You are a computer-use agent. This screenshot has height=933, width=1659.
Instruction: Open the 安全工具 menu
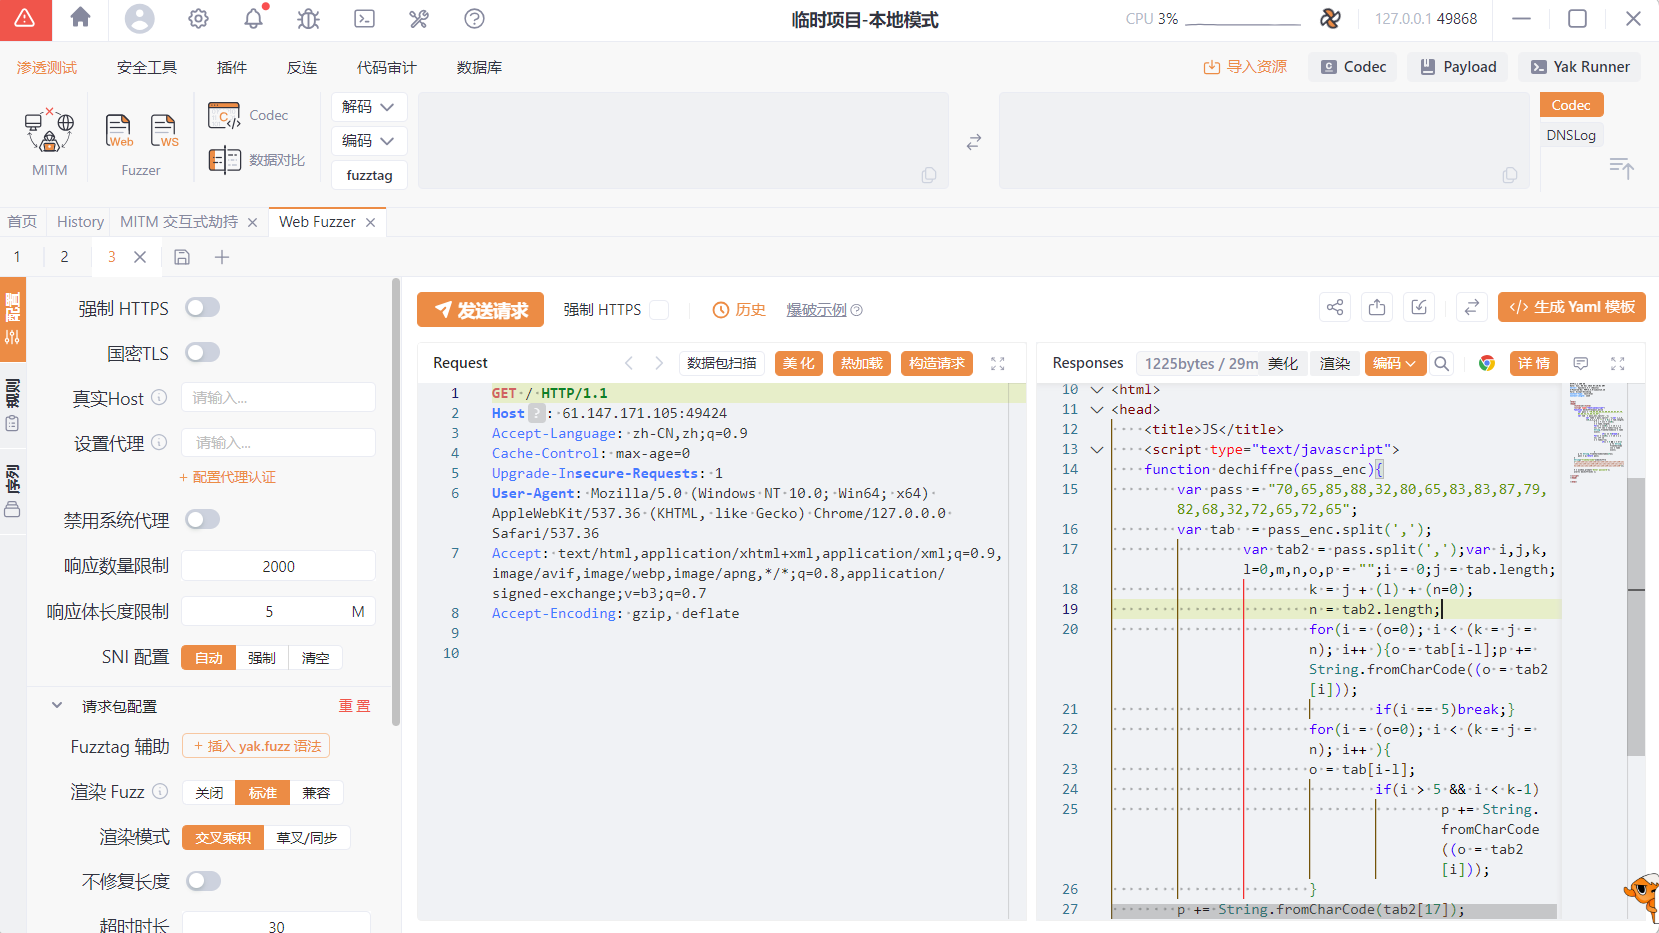pos(147,67)
